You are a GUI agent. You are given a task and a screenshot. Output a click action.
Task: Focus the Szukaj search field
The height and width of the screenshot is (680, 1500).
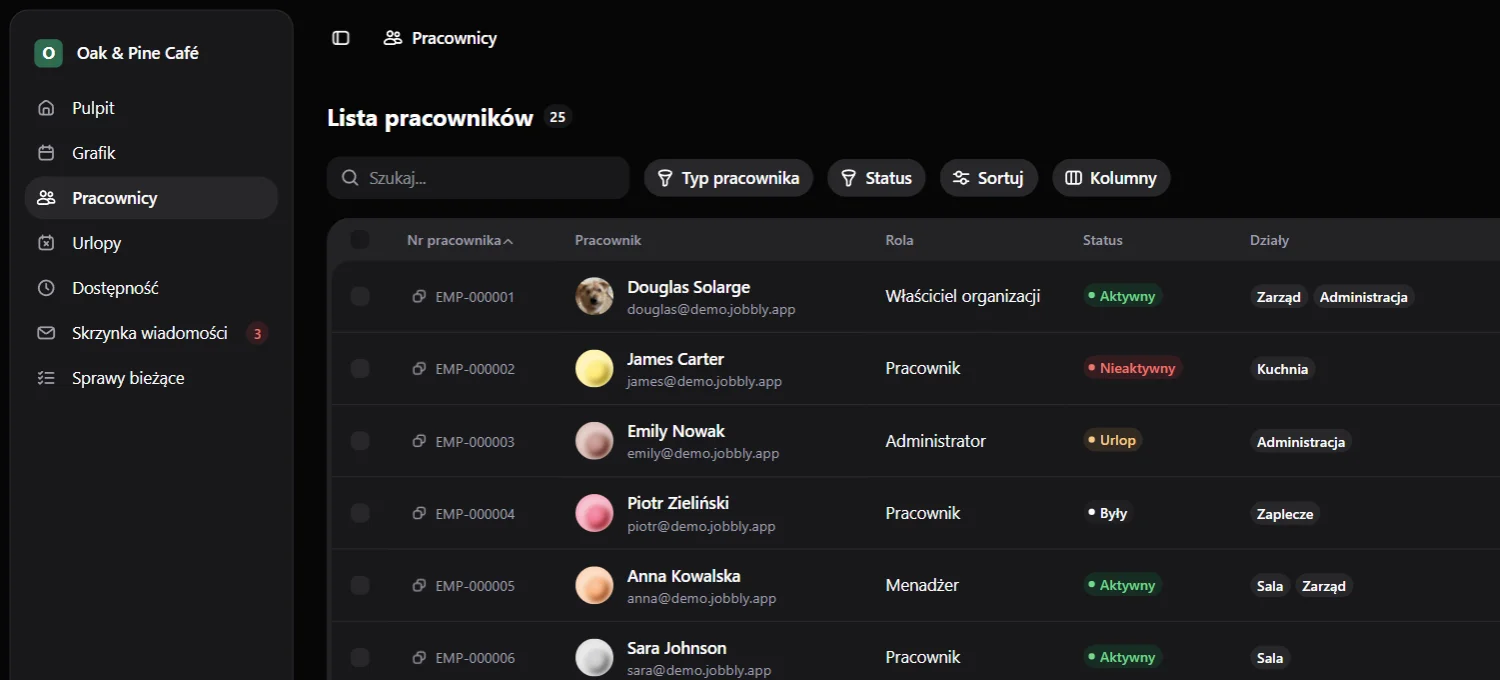click(x=478, y=178)
